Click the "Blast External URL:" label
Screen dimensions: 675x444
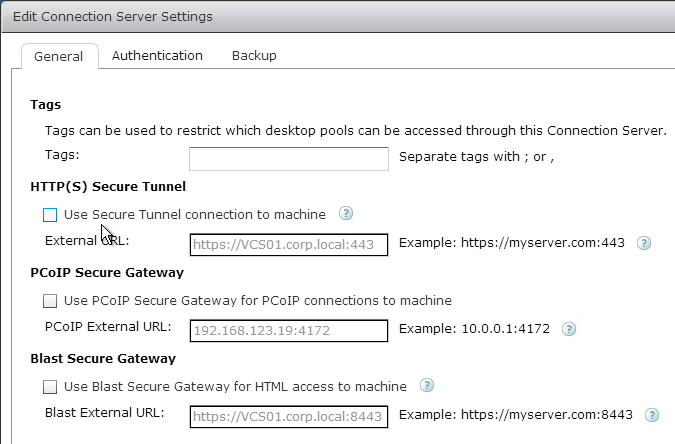(x=105, y=413)
